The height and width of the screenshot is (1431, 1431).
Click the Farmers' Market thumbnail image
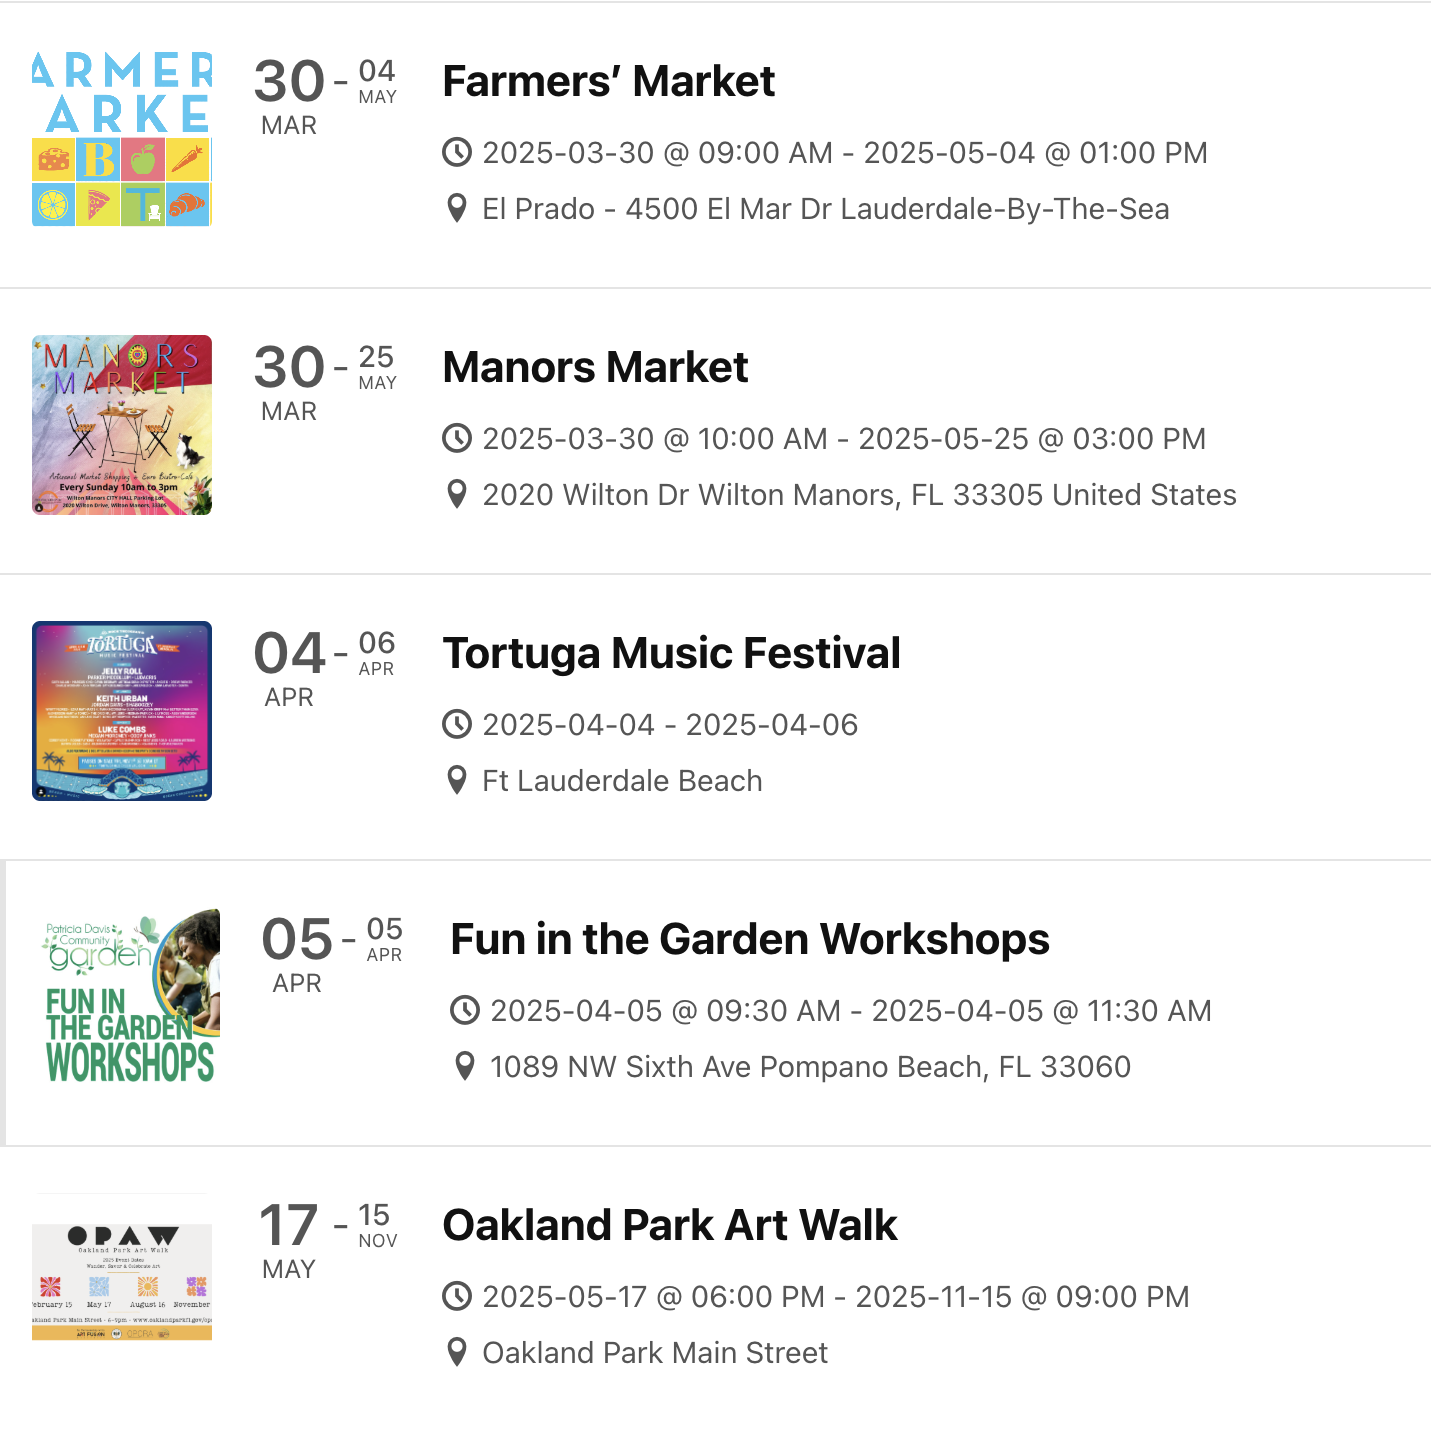122,139
